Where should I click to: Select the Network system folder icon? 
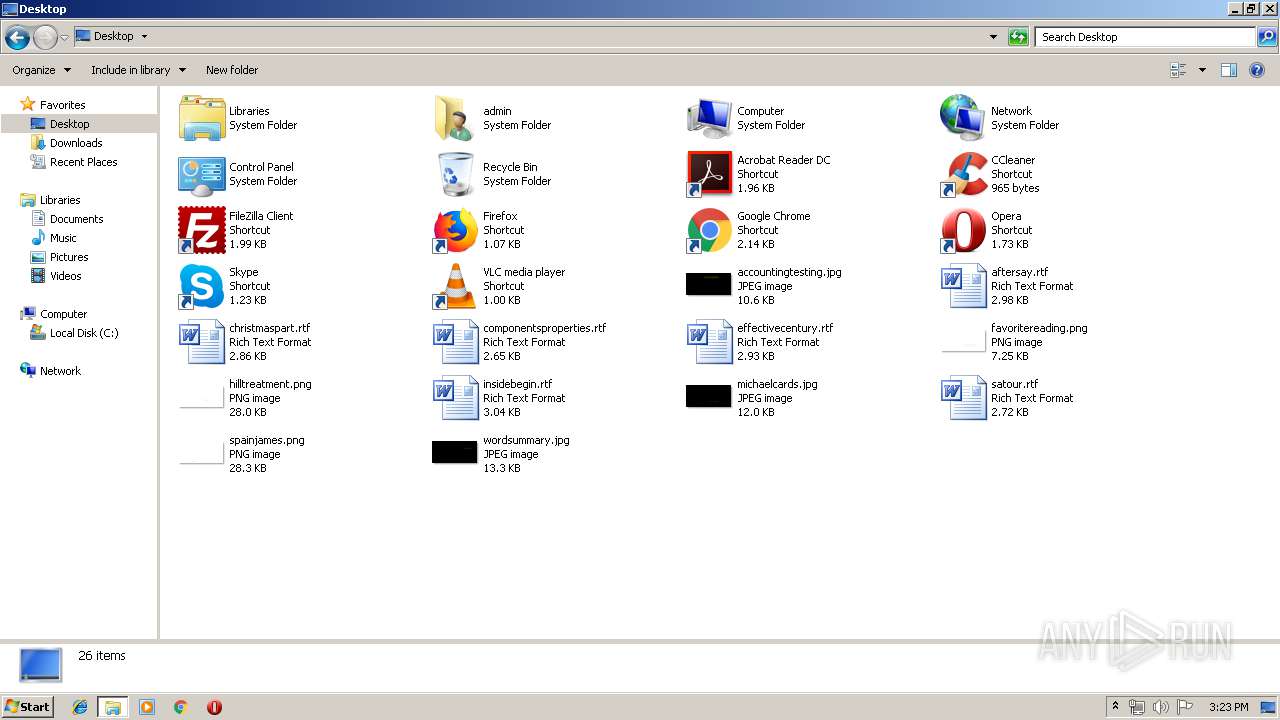coord(963,118)
